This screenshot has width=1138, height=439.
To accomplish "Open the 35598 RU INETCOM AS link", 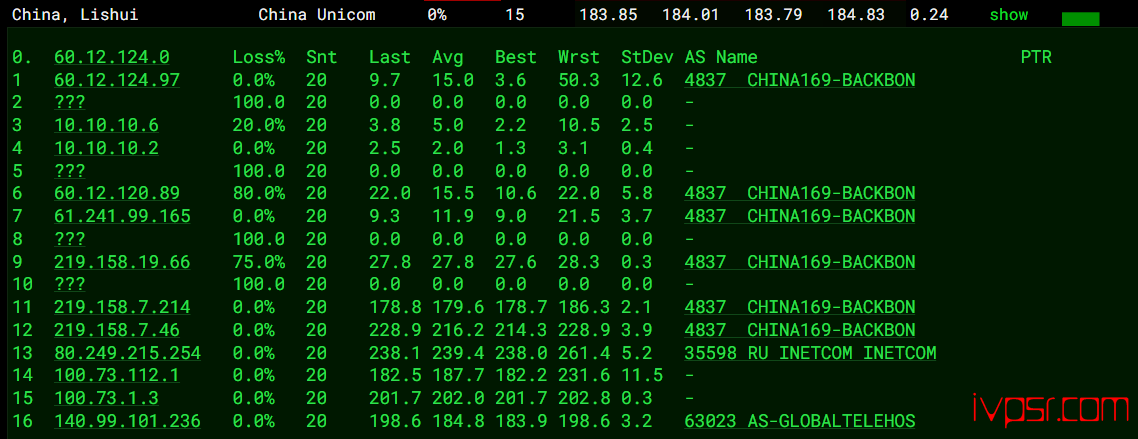I will click(810, 353).
